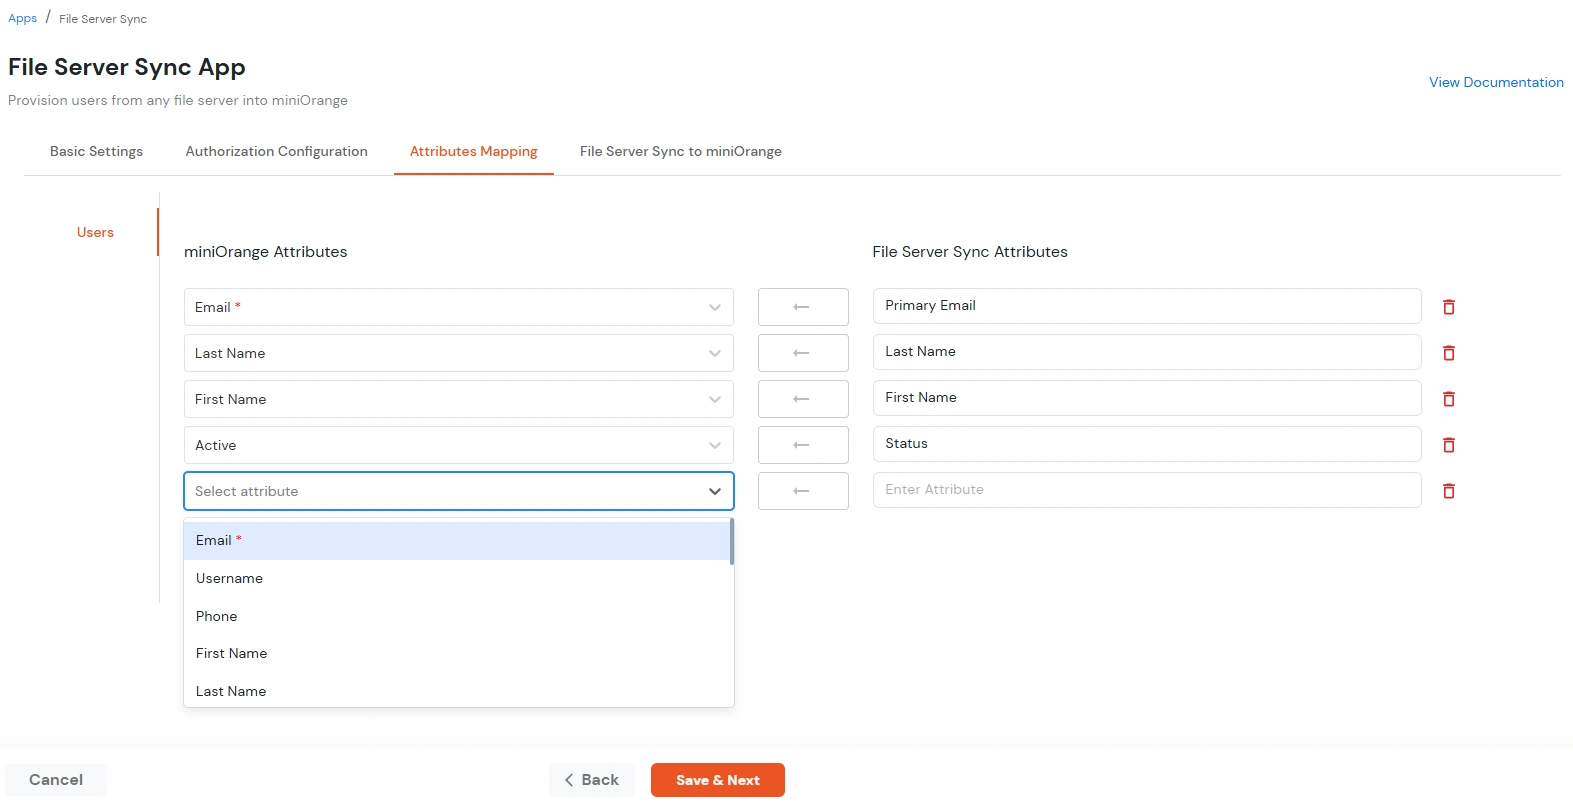
Task: Click the arrow button beside Primary Email
Action: click(x=803, y=307)
